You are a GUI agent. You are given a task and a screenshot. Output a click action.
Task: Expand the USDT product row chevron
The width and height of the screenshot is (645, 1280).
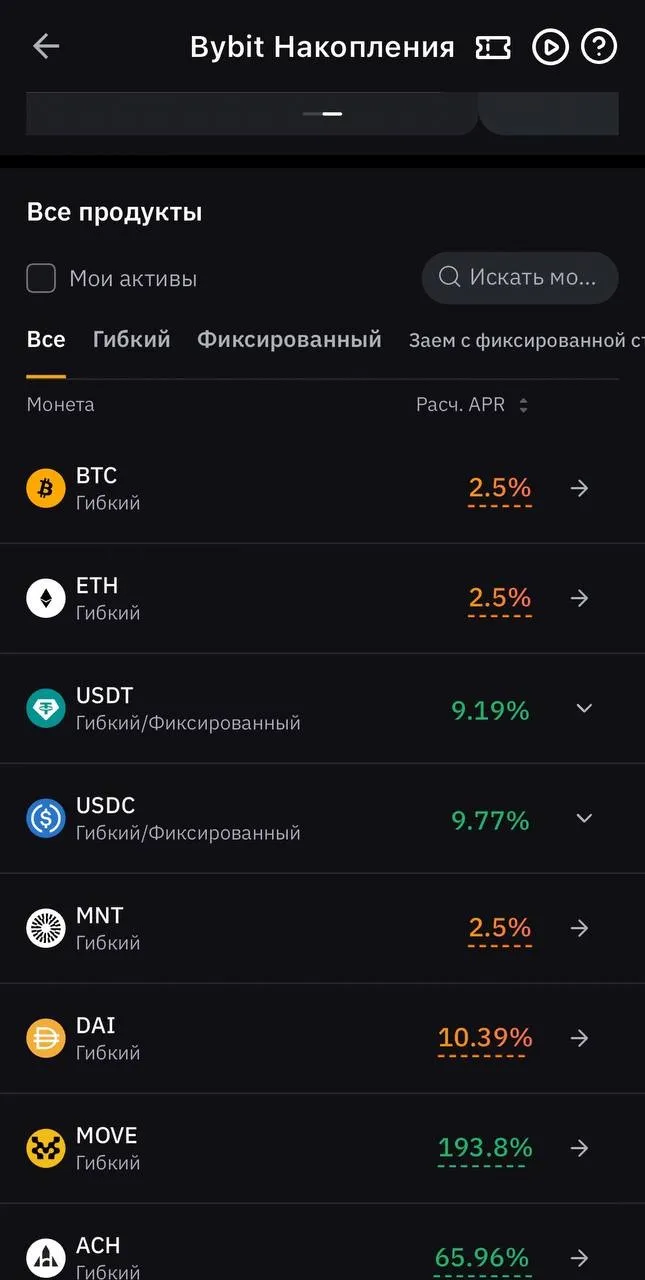coord(584,708)
